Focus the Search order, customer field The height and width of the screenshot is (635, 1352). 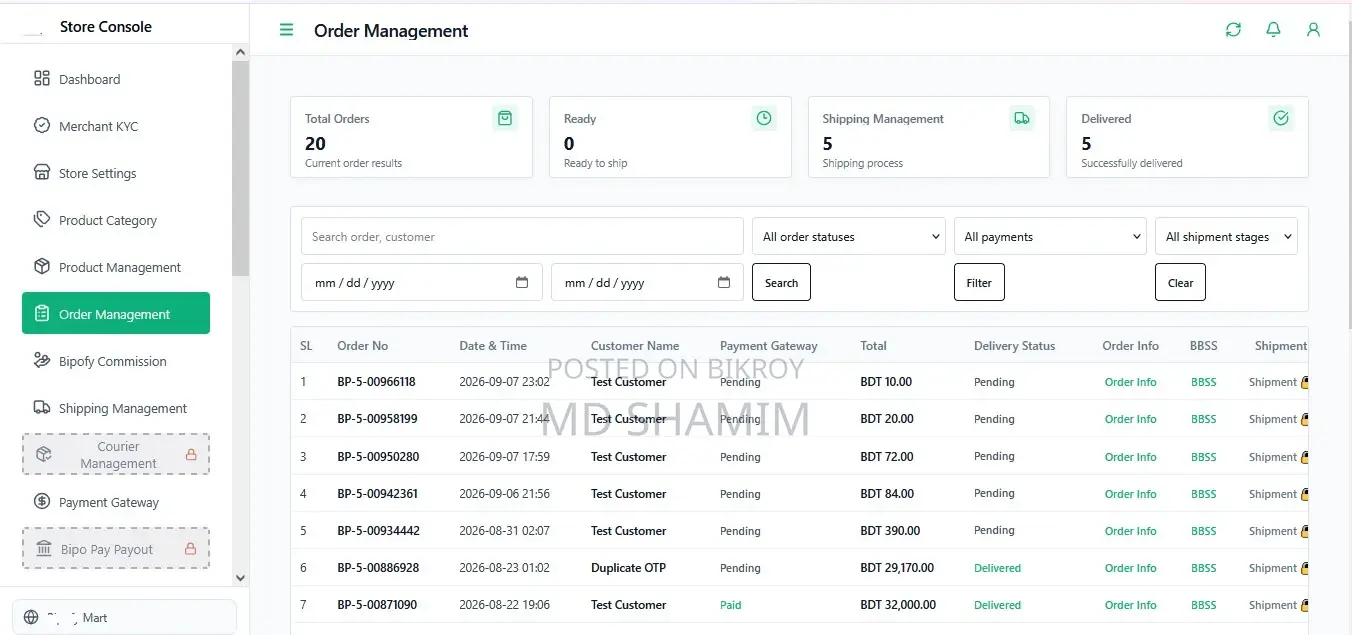pos(522,237)
